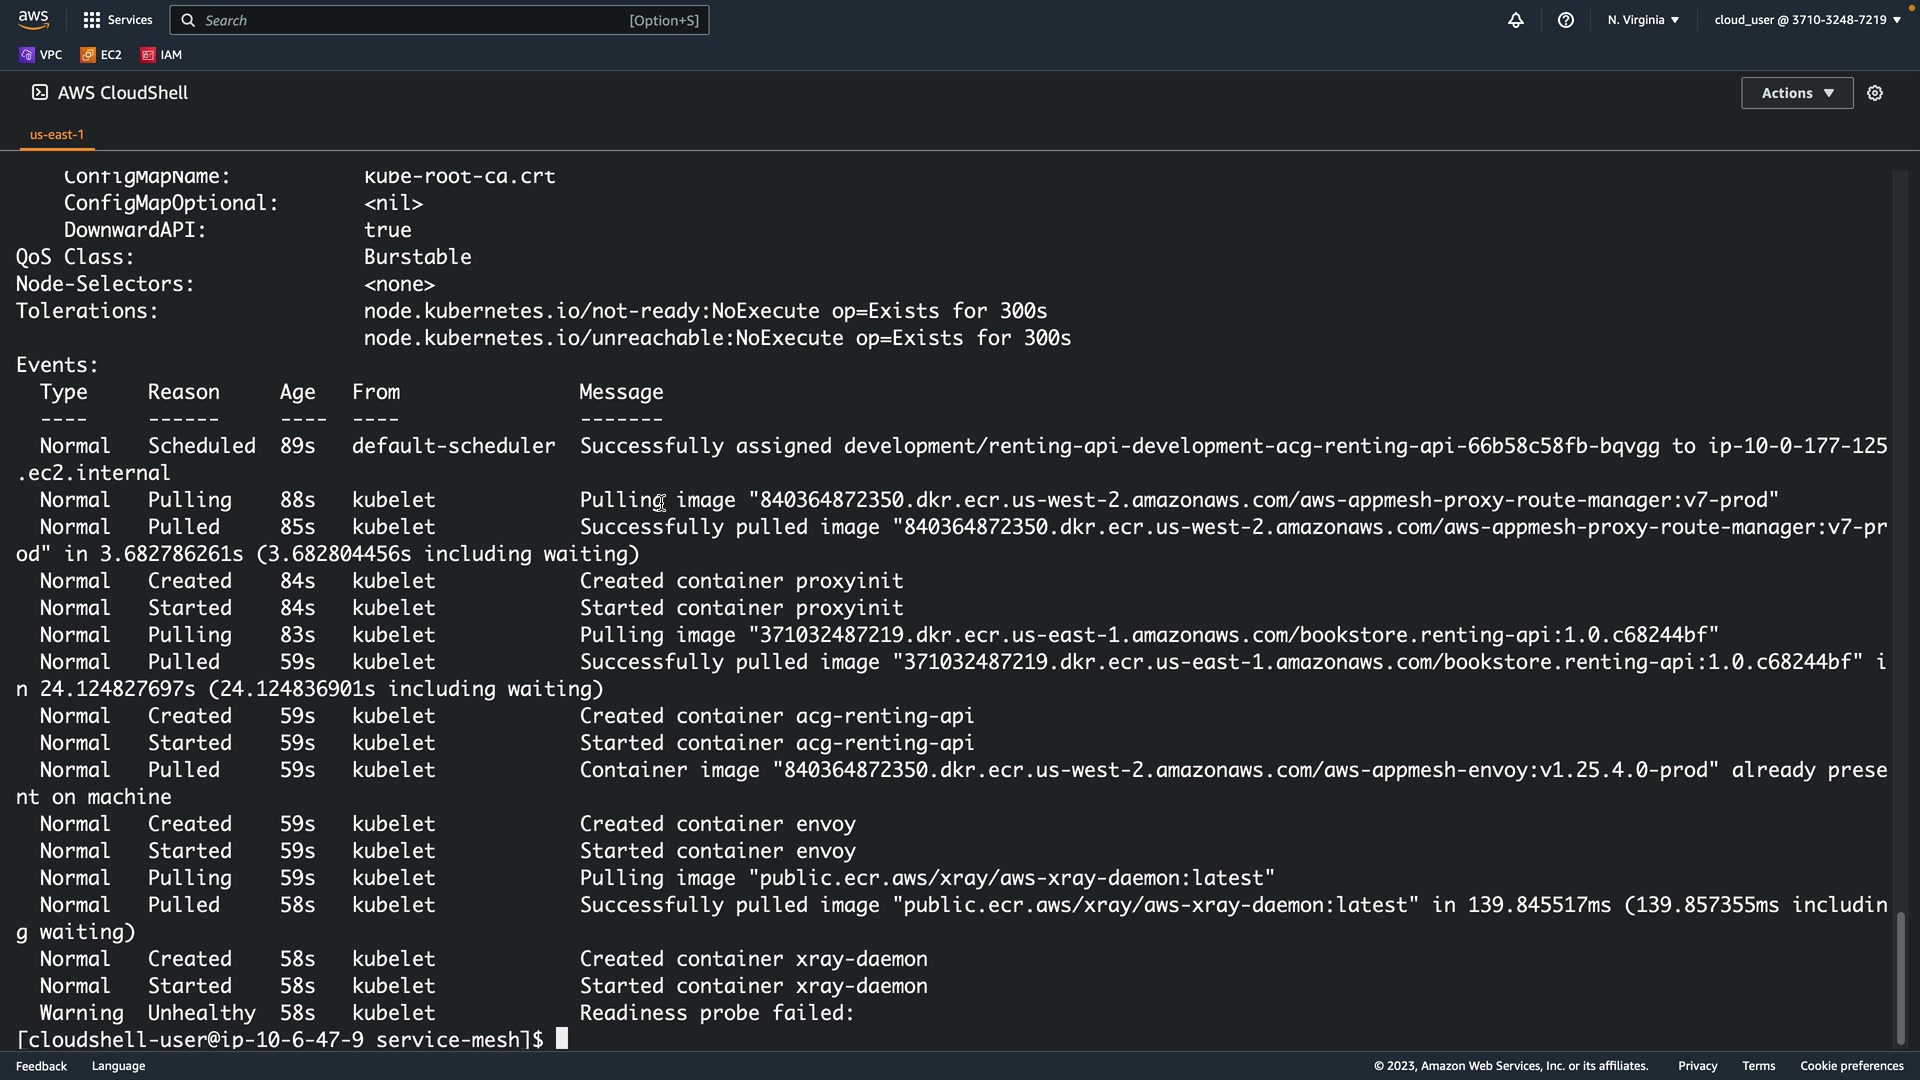Open the Language selector in footer
This screenshot has width=1920, height=1080.
118,1066
